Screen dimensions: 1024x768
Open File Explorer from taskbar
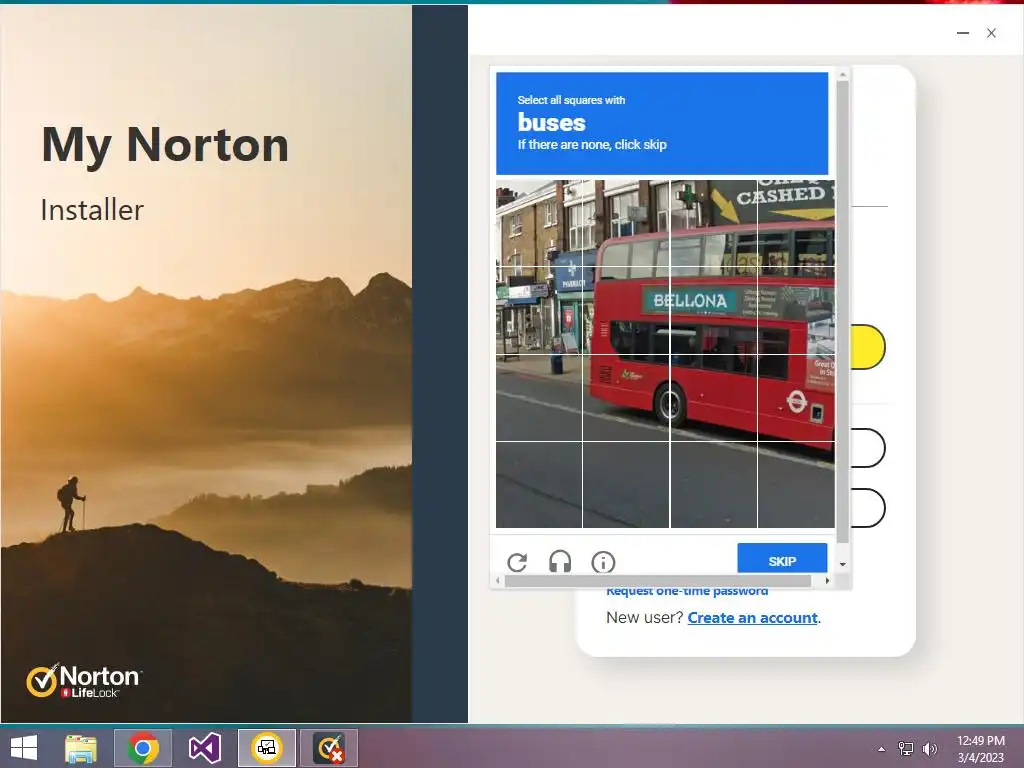(81, 748)
